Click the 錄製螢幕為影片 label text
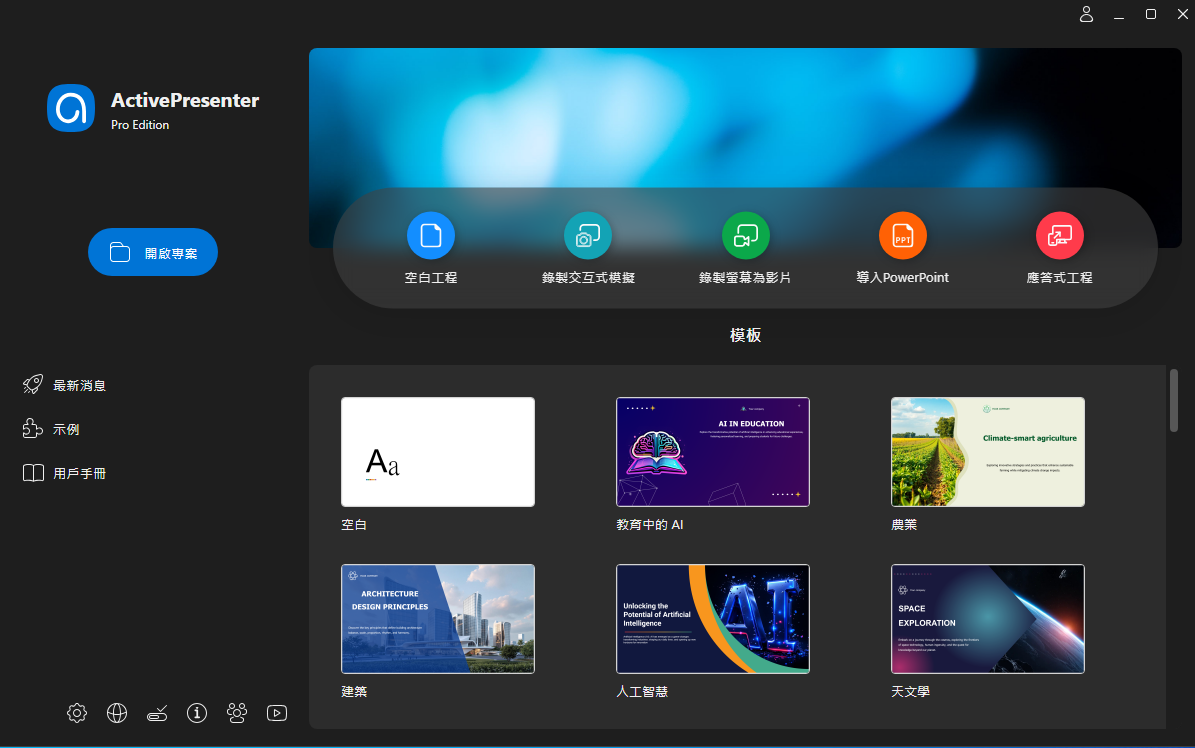Image resolution: width=1195 pixels, height=748 pixels. 745,278
